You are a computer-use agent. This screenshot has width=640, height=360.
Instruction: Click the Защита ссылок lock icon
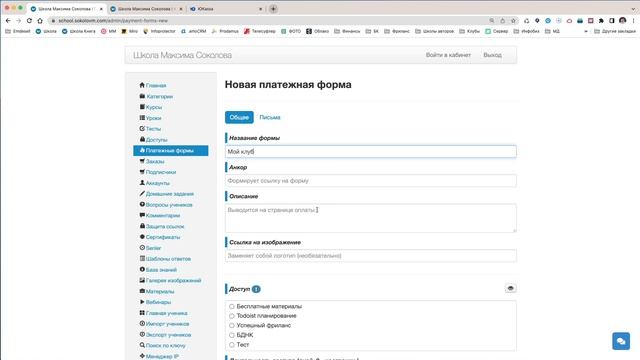[142, 226]
